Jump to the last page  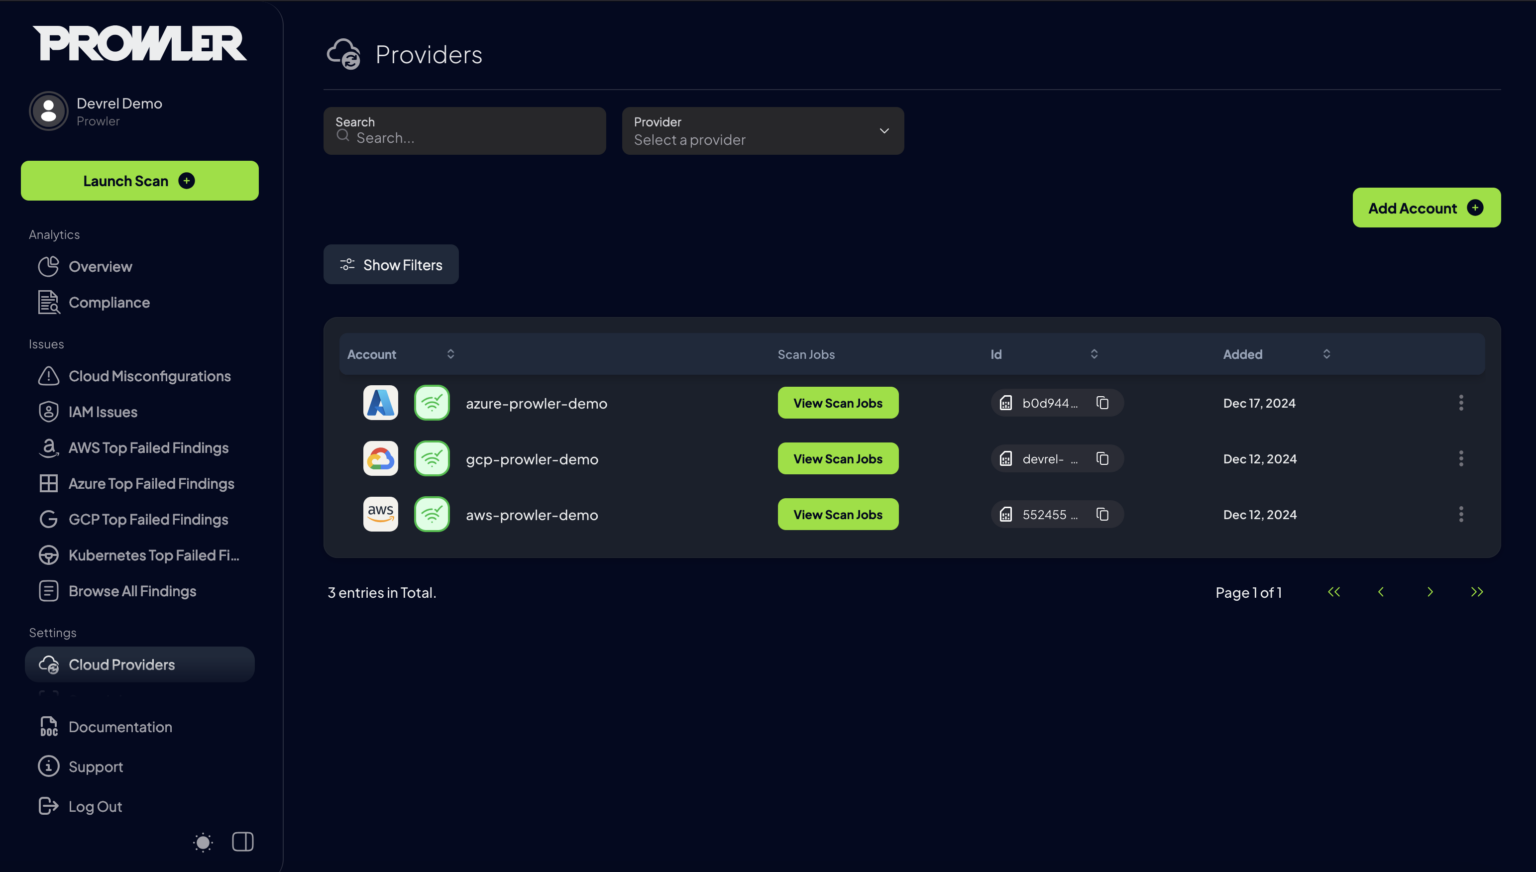1476,592
